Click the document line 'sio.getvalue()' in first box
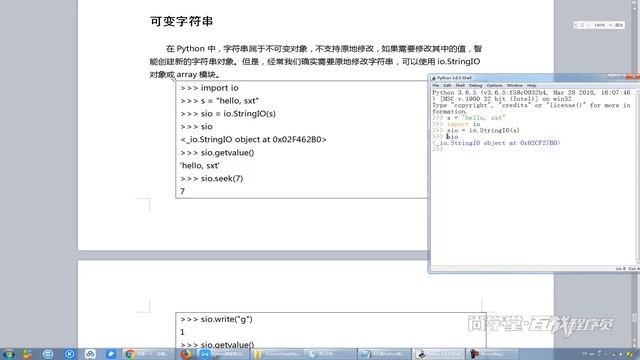Image resolution: width=640 pixels, height=360 pixels. (x=217, y=153)
